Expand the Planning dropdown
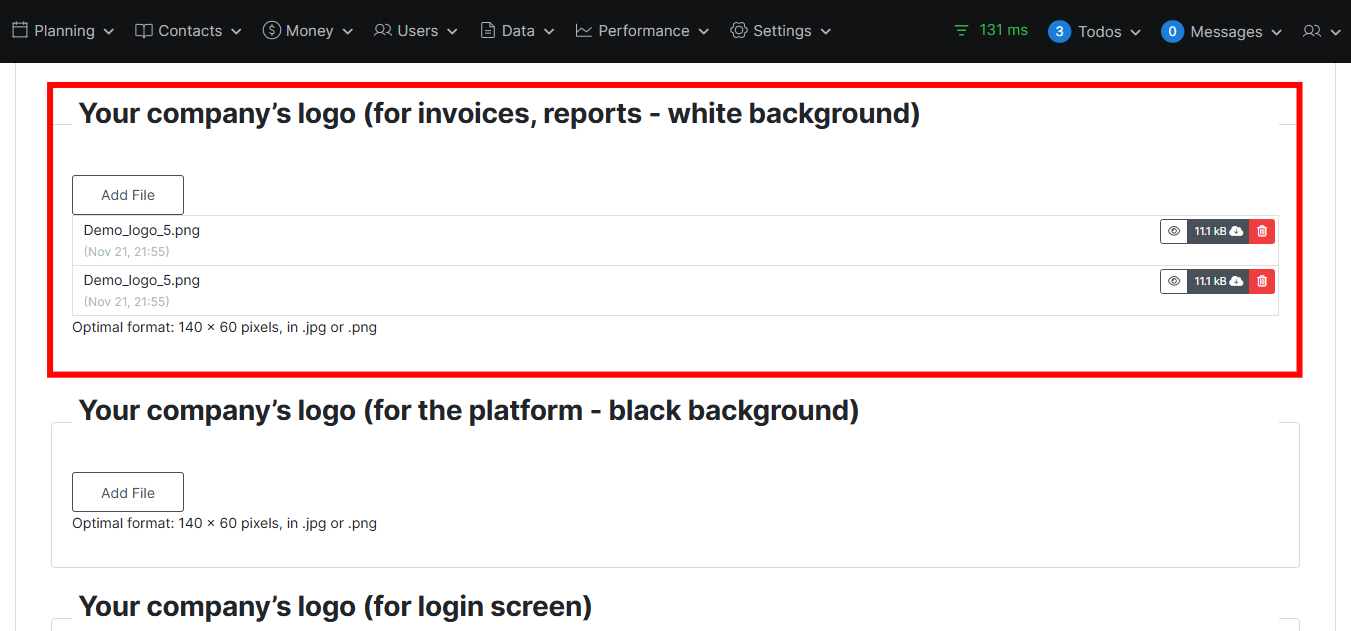 click(x=63, y=31)
